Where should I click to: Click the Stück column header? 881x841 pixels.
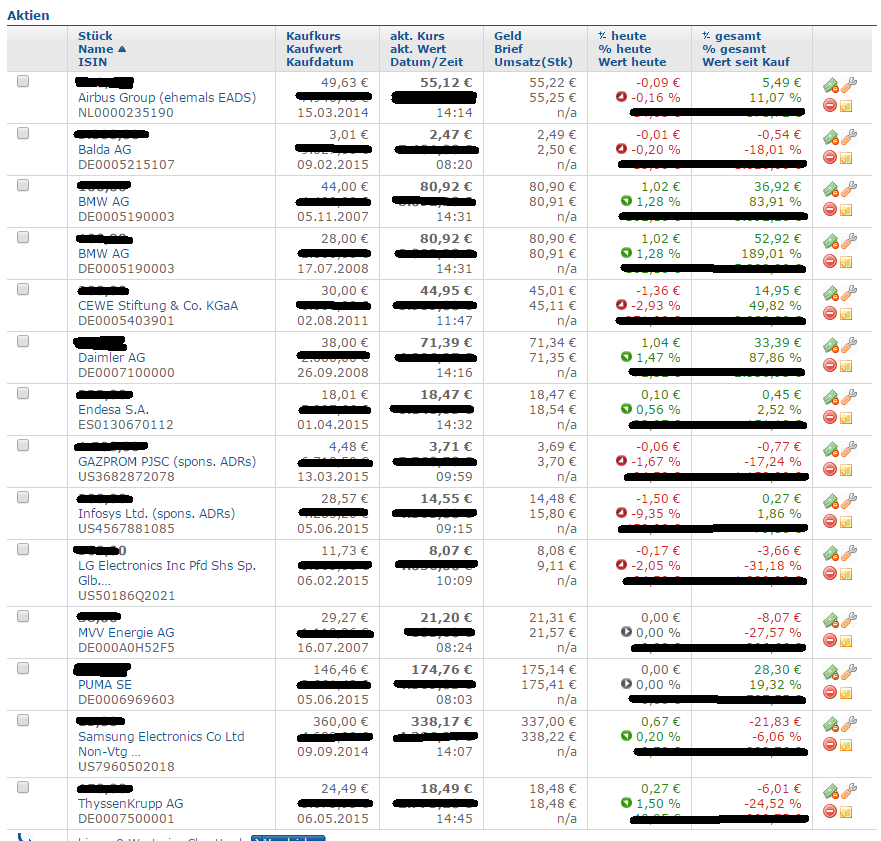95,36
